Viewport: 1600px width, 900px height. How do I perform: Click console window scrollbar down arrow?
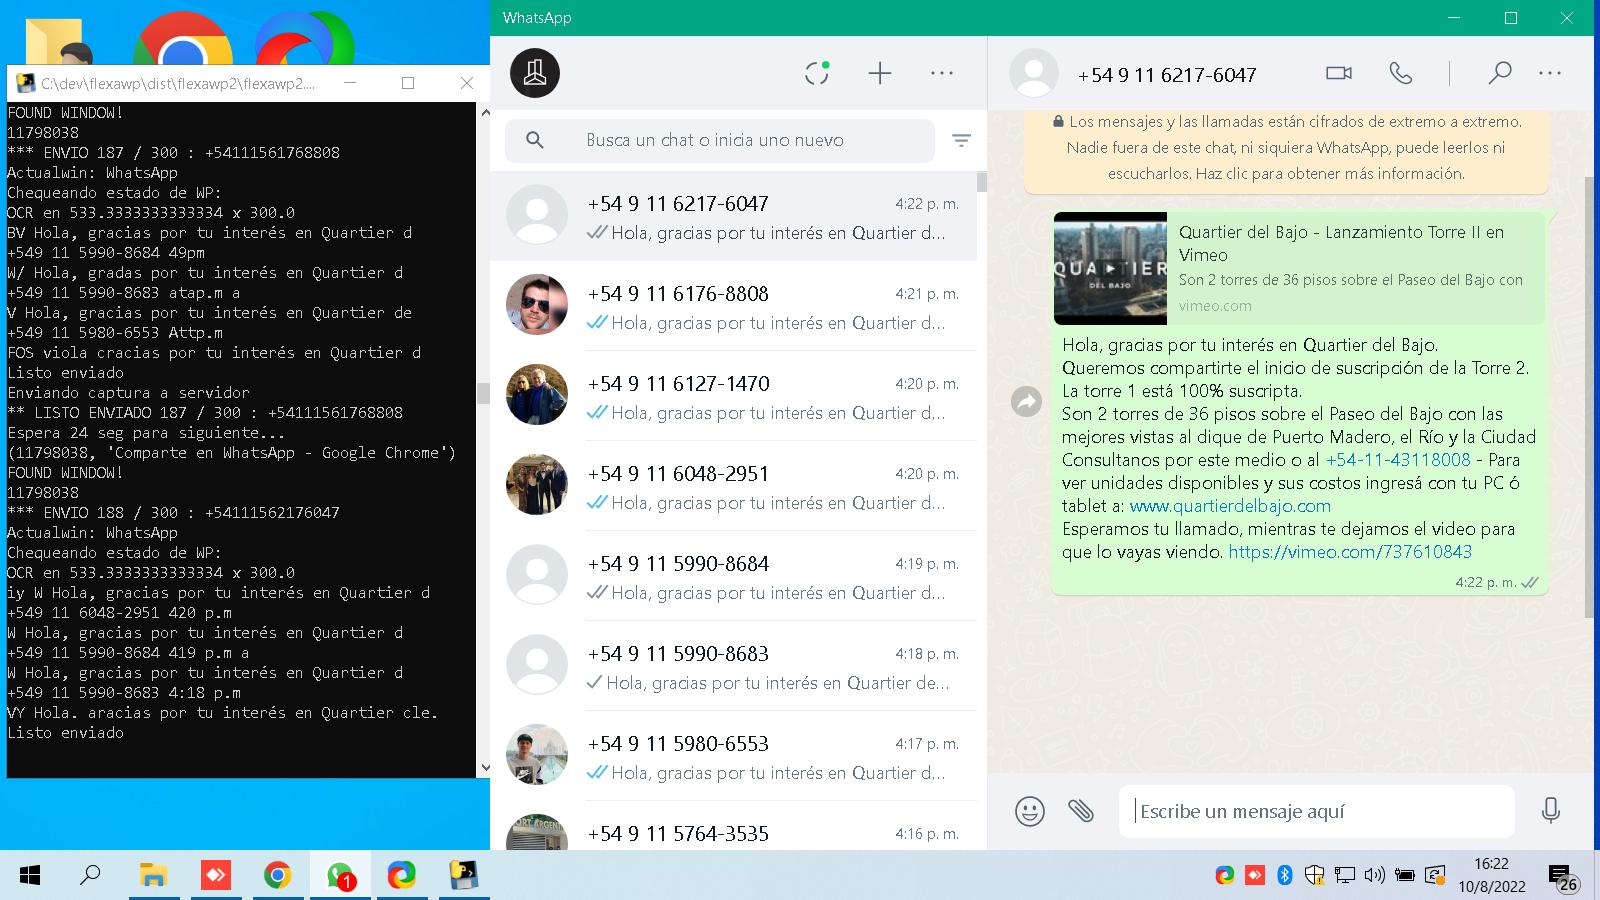click(484, 768)
